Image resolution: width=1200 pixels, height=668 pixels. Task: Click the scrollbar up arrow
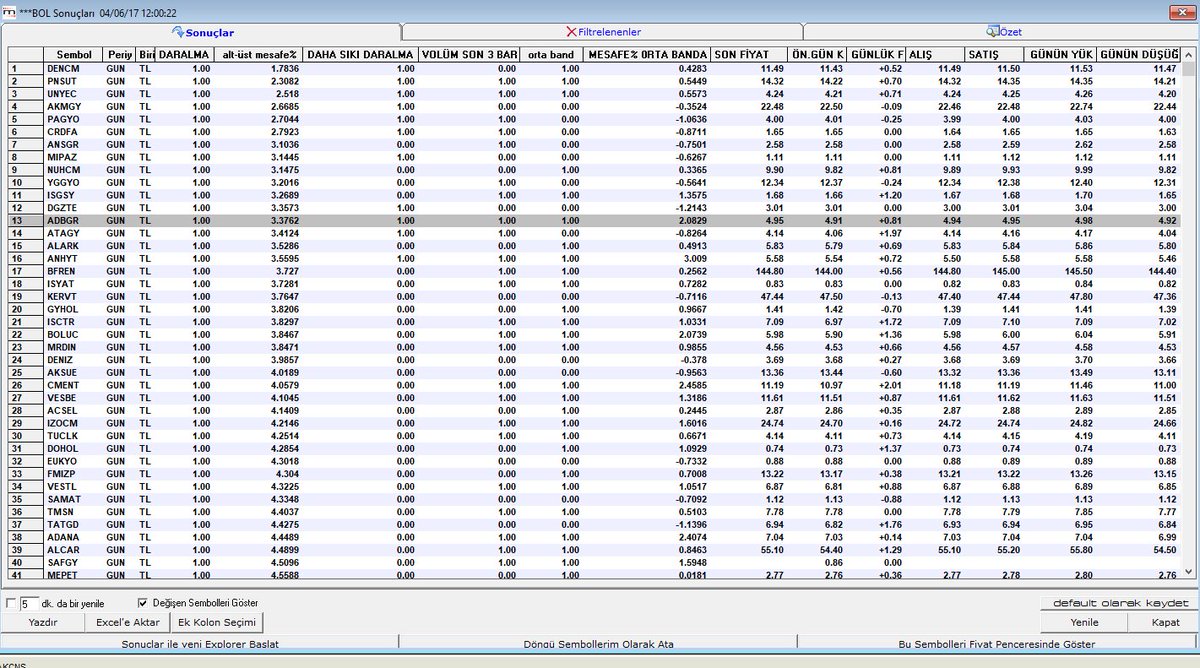coord(1189,54)
